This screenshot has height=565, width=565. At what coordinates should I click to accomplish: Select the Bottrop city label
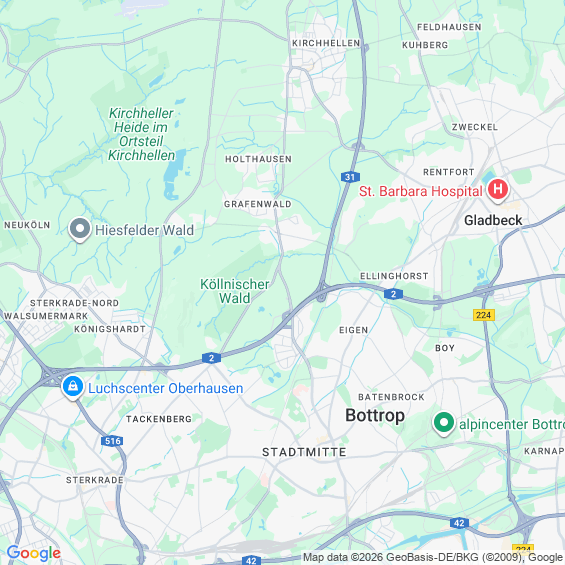(375, 415)
